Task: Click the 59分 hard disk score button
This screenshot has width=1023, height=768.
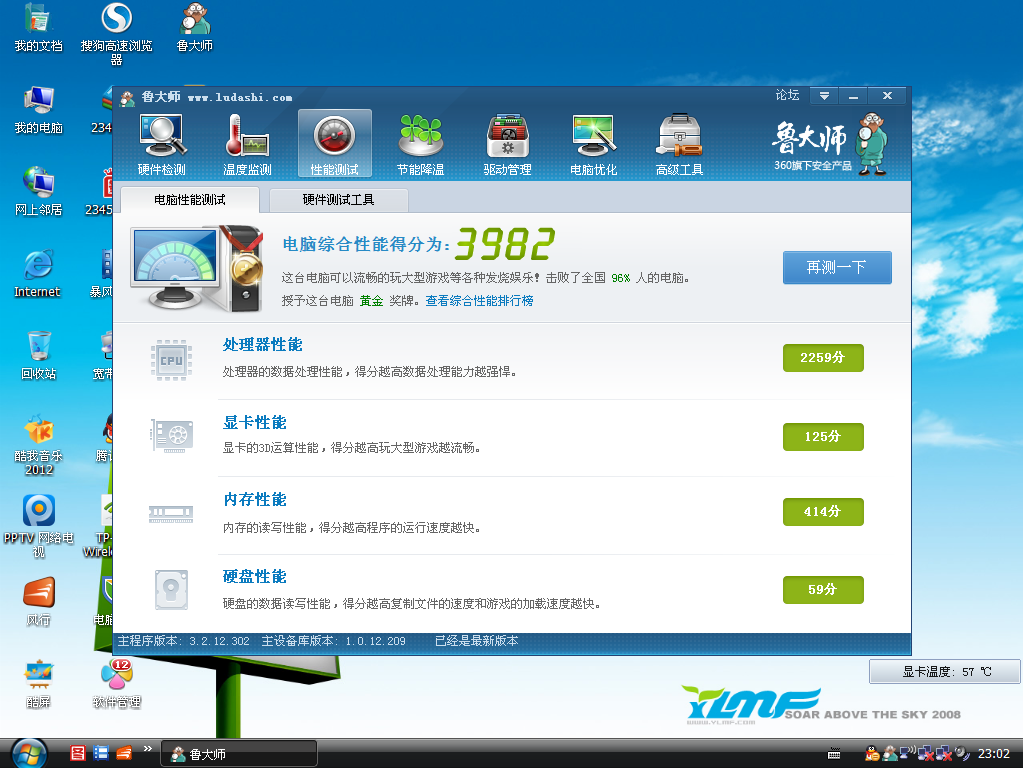Action: (x=823, y=590)
